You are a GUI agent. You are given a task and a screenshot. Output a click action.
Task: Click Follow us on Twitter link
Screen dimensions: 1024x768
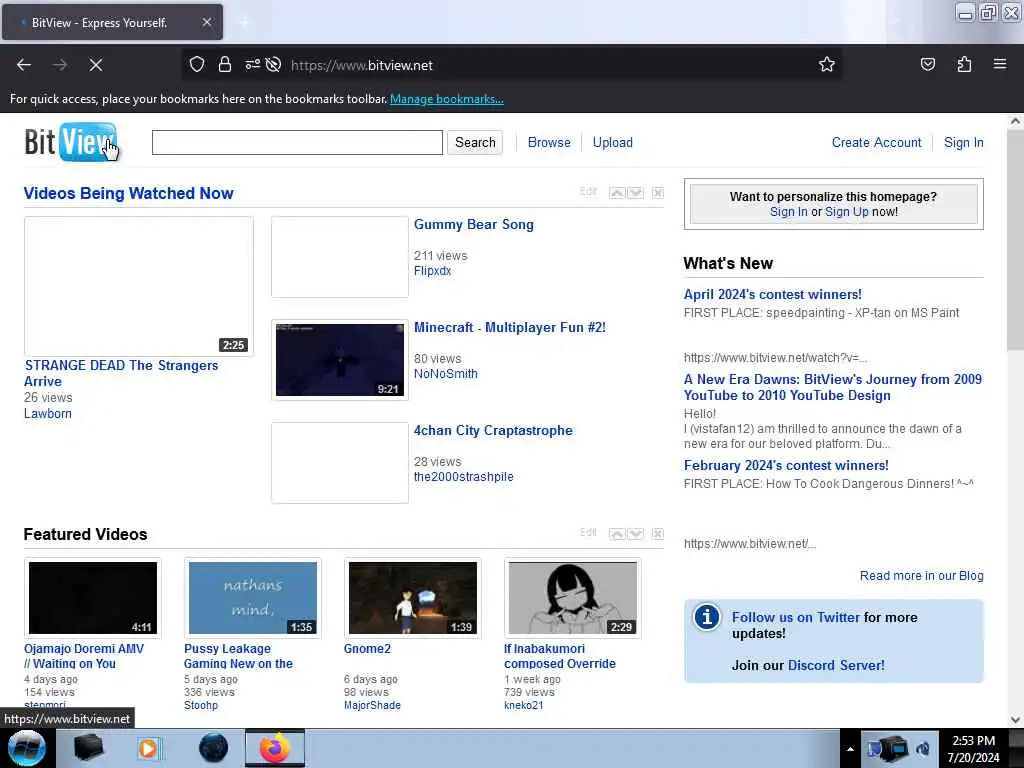click(x=795, y=617)
